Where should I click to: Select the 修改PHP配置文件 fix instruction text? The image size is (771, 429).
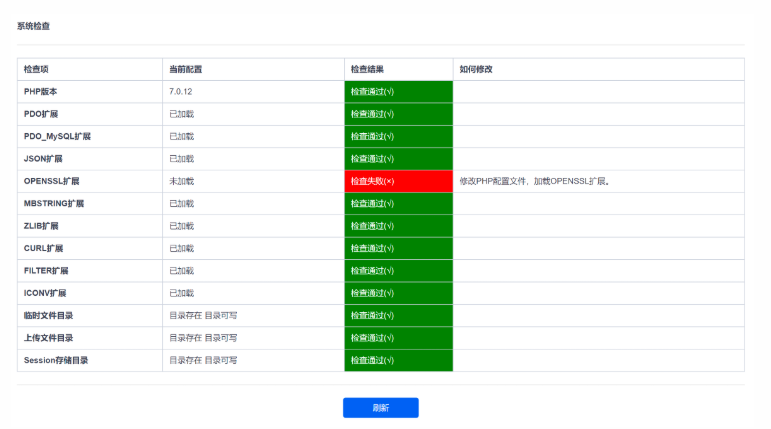534,181
